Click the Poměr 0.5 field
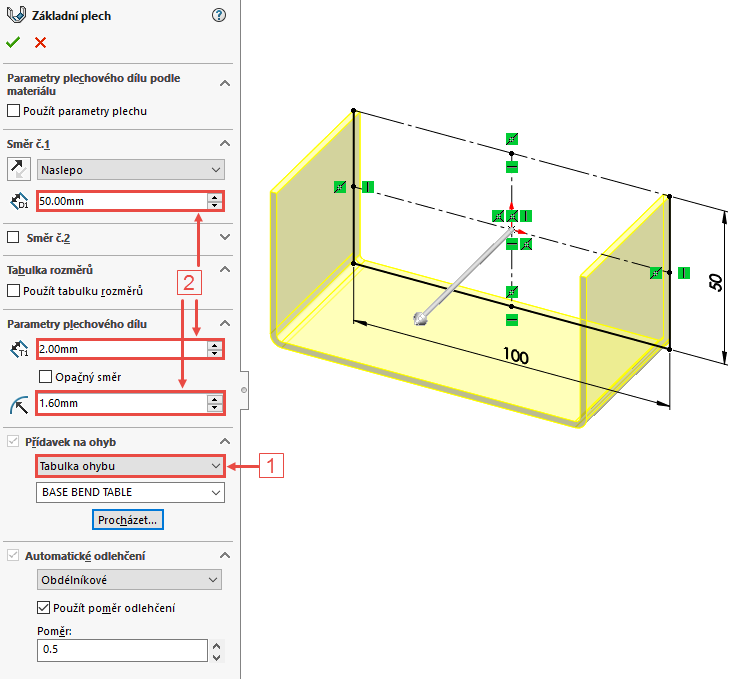Image resolution: width=750 pixels, height=679 pixels. (x=122, y=650)
